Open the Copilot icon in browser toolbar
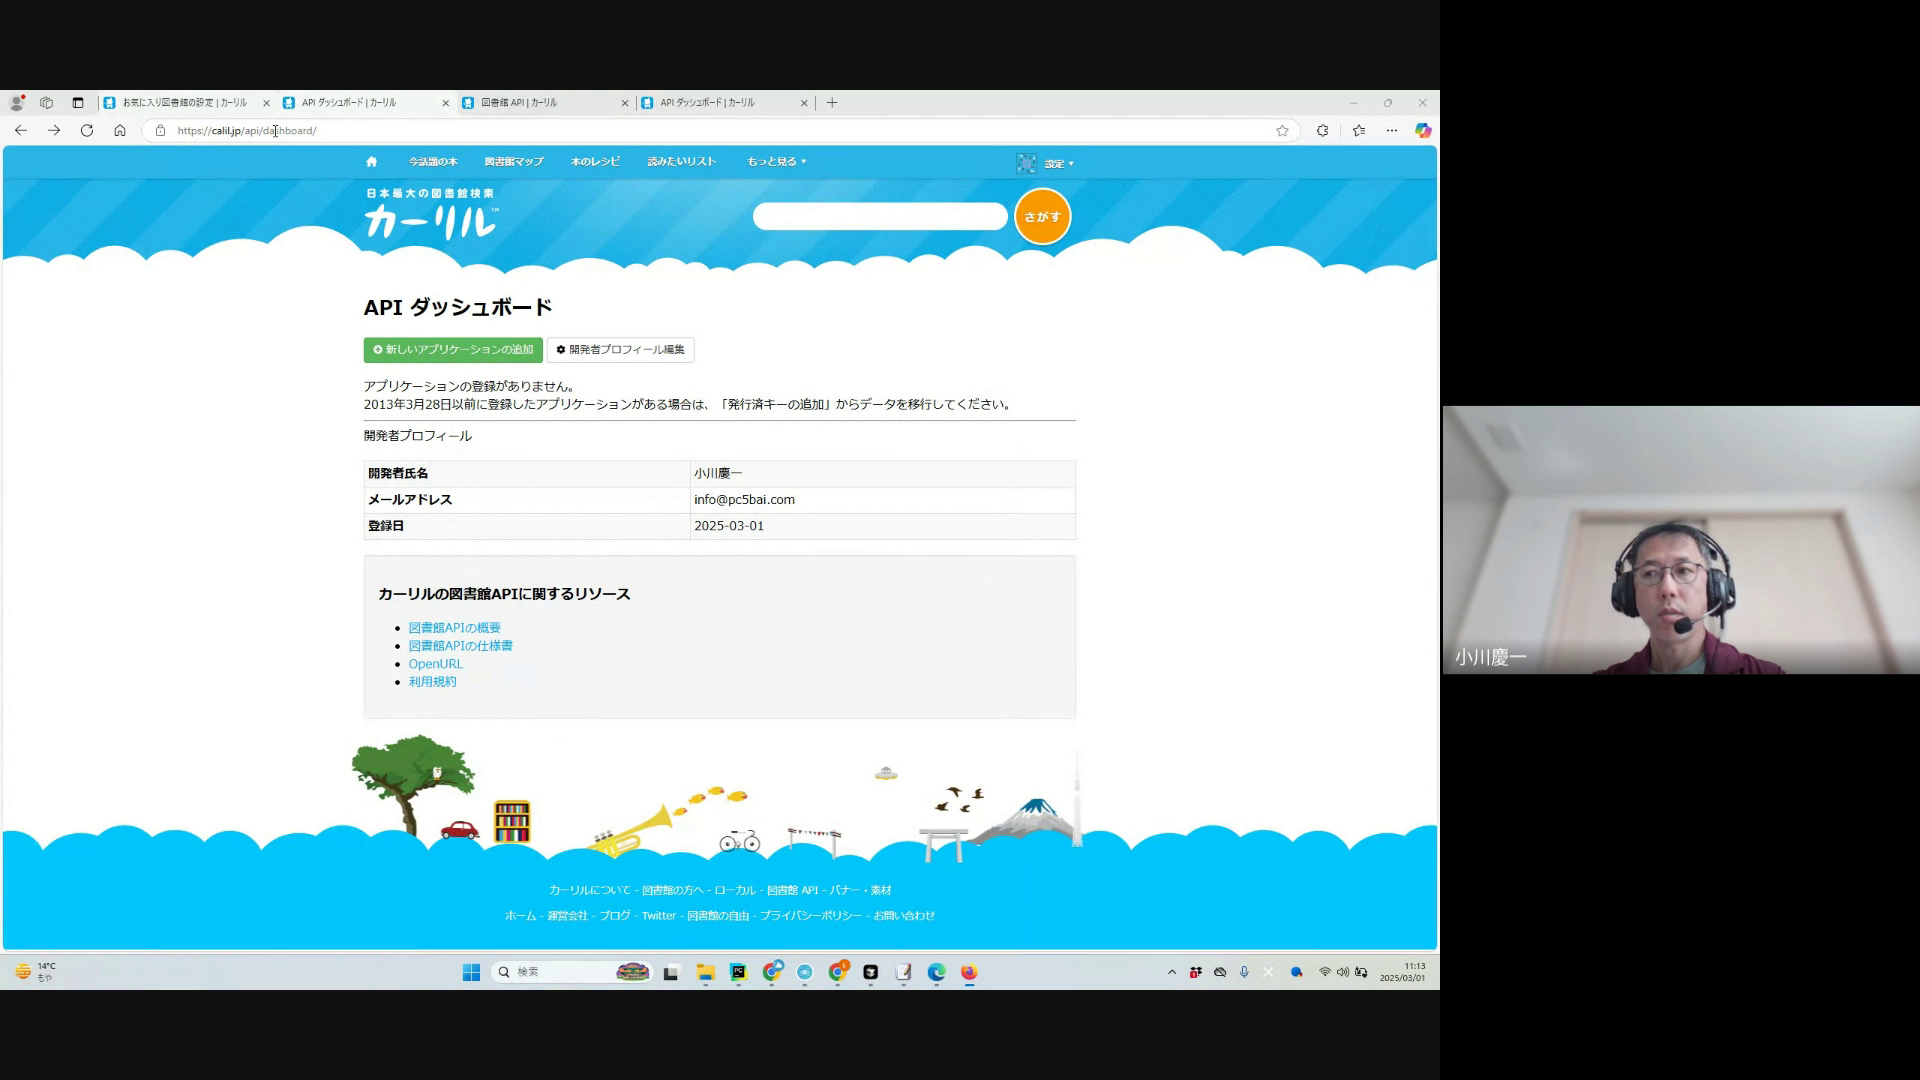 tap(1422, 131)
